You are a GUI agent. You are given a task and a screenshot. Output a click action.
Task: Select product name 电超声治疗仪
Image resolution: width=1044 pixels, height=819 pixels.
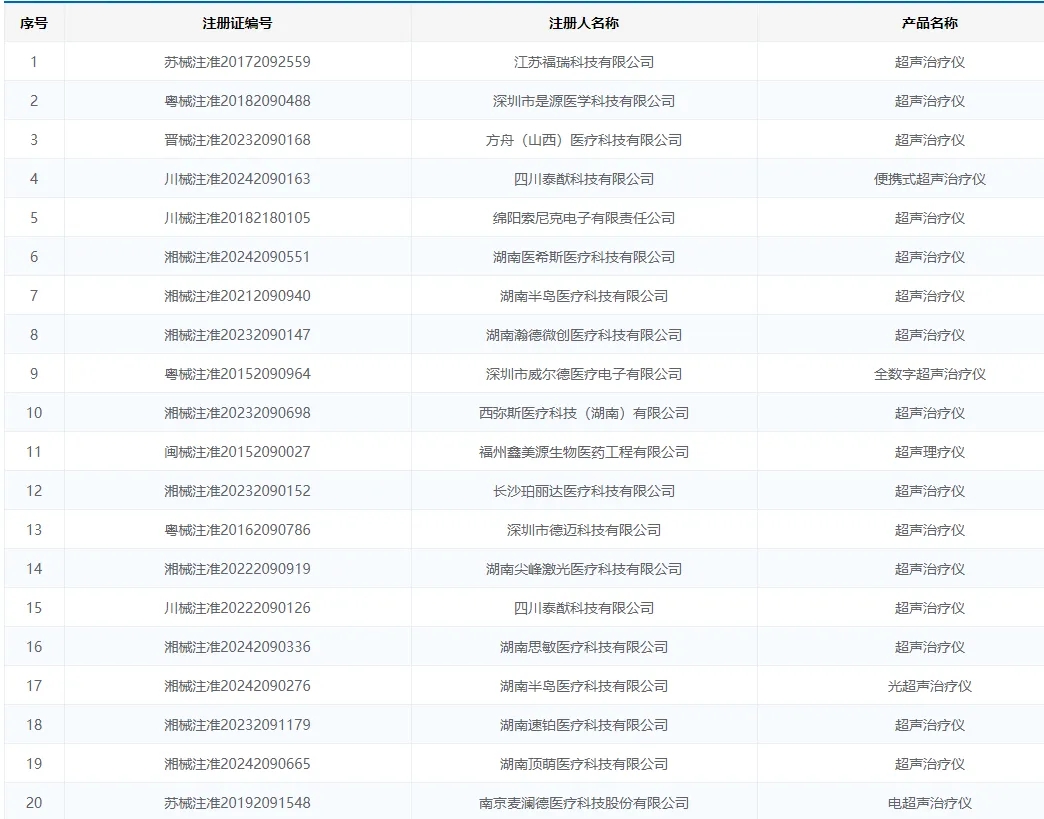tap(930, 803)
